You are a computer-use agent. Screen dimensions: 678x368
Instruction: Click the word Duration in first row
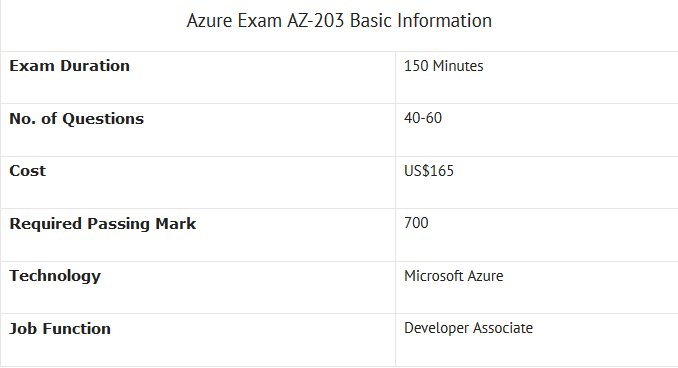(95, 66)
